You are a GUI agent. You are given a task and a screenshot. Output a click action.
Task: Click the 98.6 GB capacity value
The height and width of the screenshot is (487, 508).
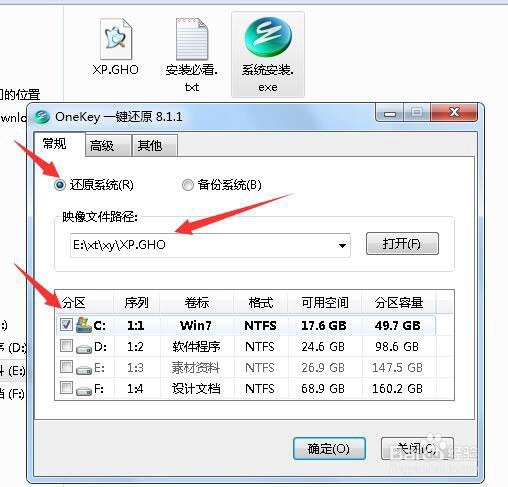point(397,347)
